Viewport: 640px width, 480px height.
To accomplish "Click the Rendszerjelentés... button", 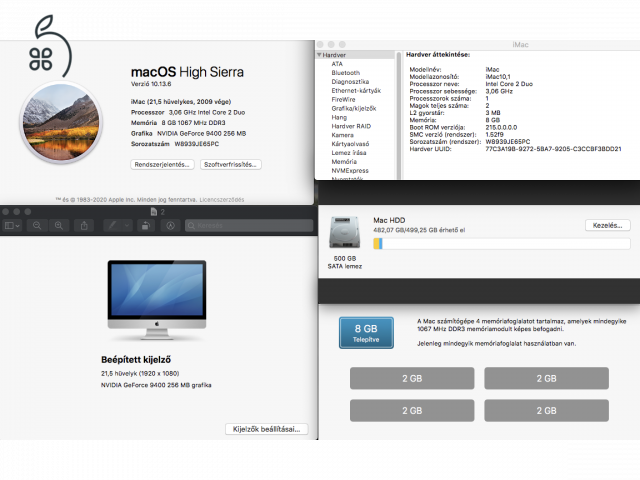I will click(162, 164).
